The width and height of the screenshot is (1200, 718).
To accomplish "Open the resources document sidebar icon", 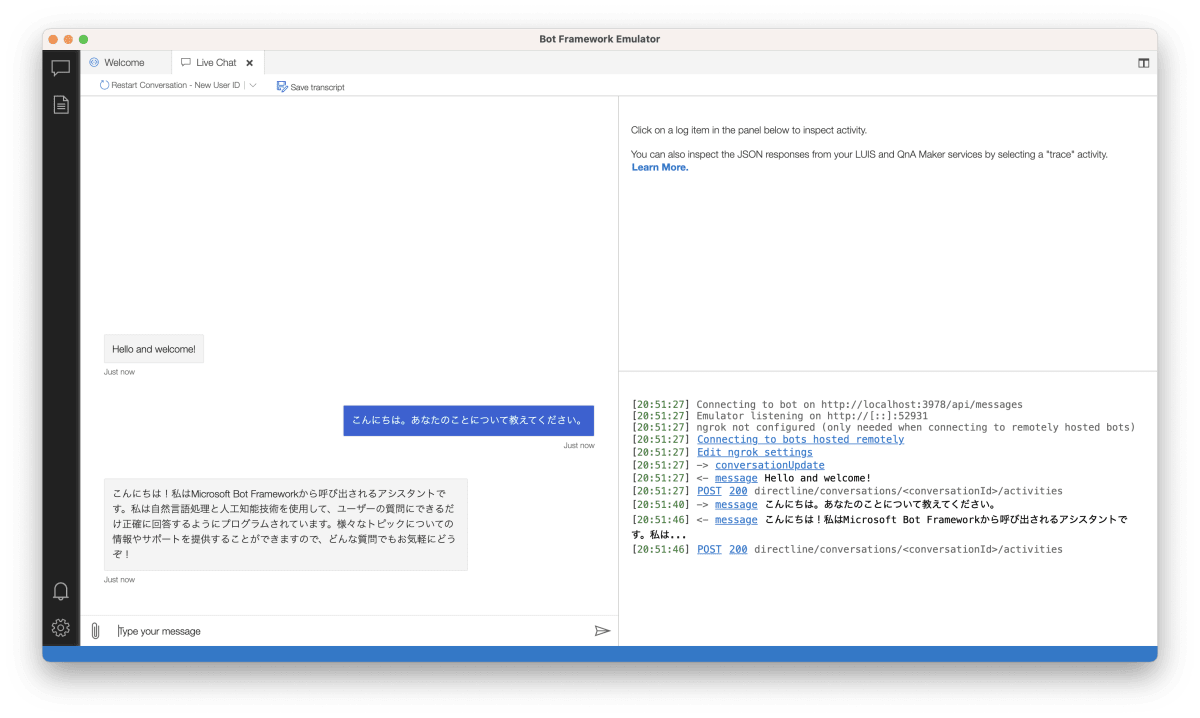I will point(61,104).
